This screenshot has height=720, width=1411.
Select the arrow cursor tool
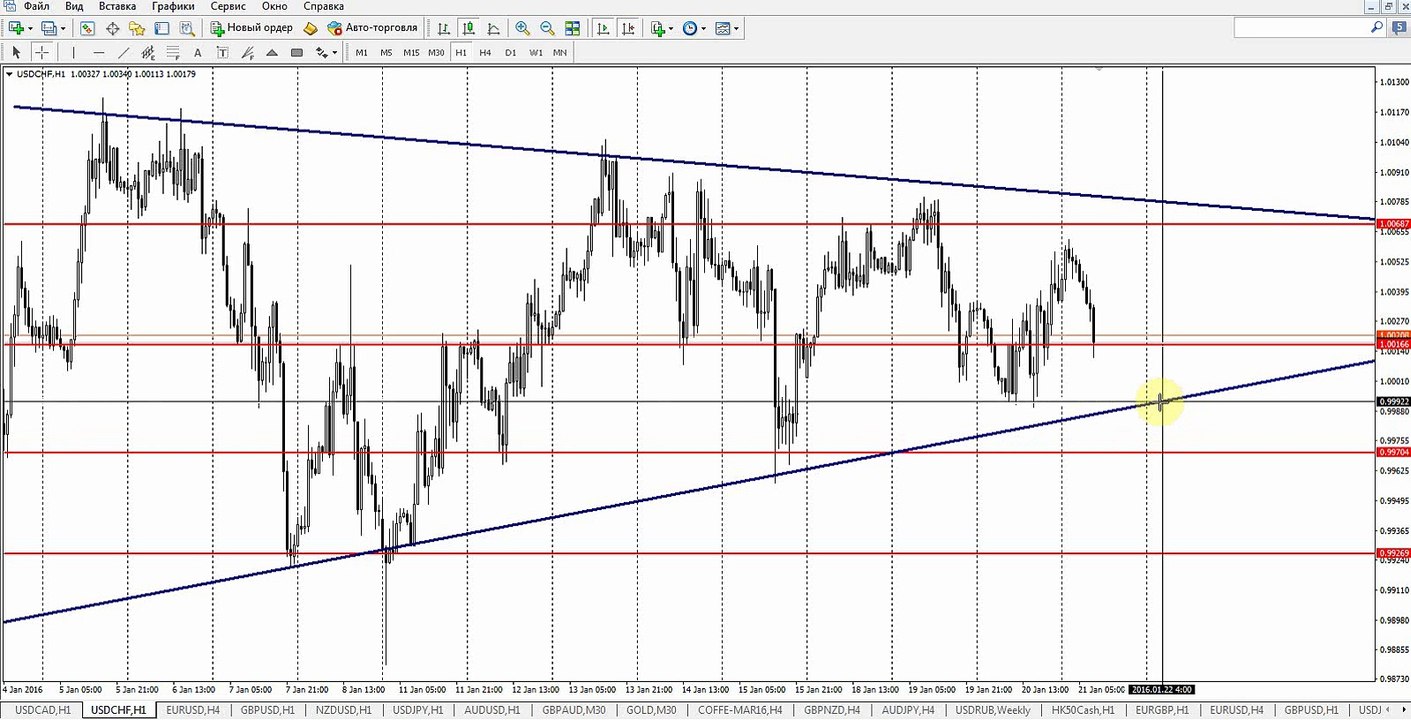point(17,52)
